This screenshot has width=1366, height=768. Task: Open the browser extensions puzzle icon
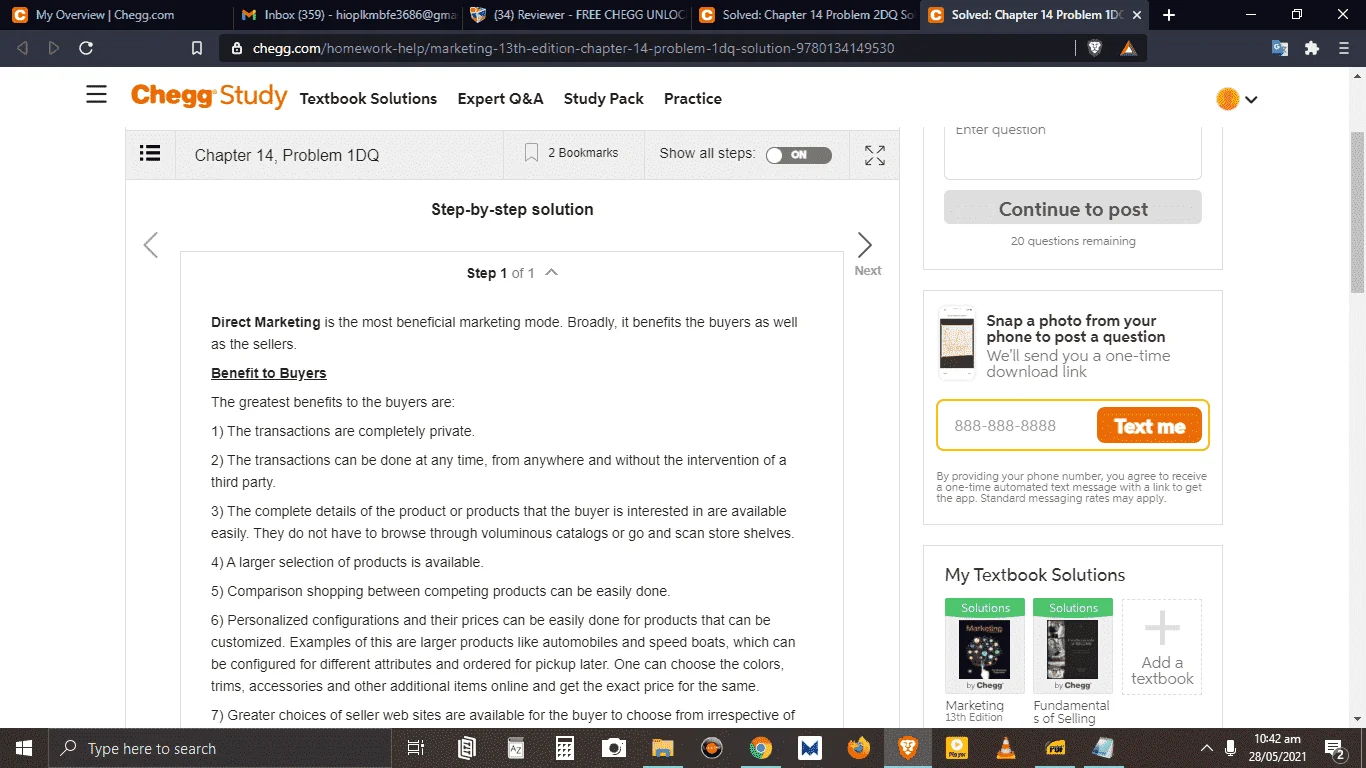[1312, 48]
